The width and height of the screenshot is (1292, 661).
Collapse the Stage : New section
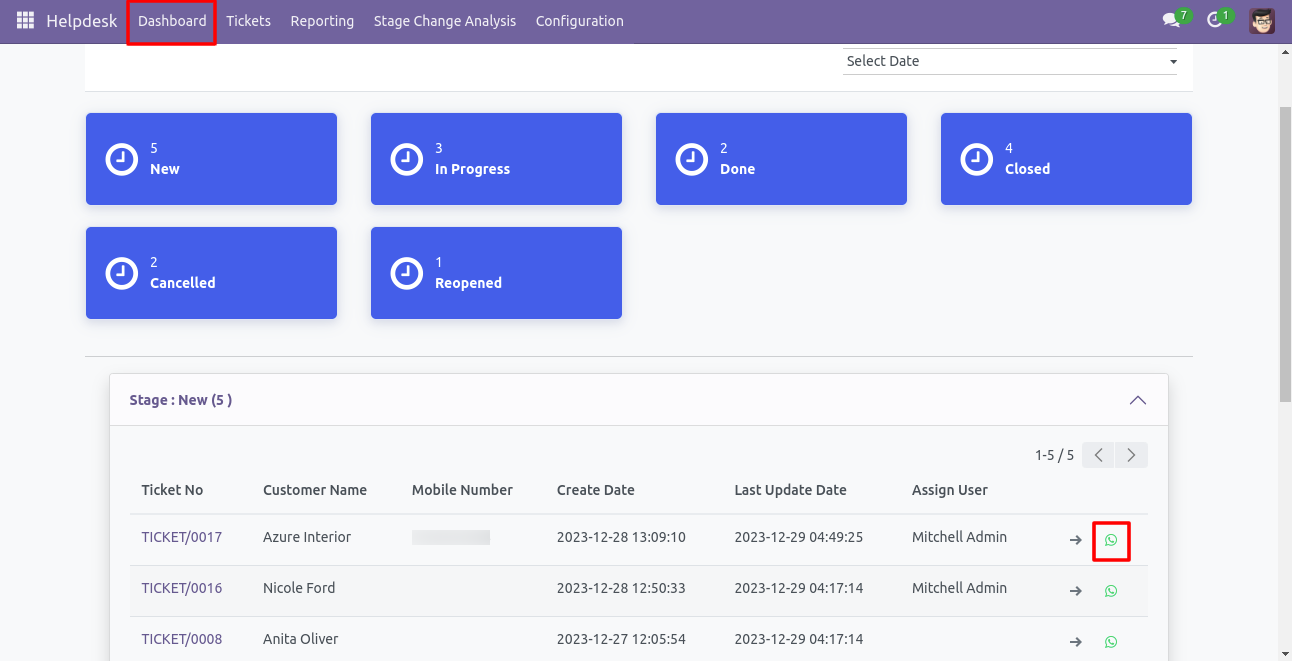[x=1137, y=400]
